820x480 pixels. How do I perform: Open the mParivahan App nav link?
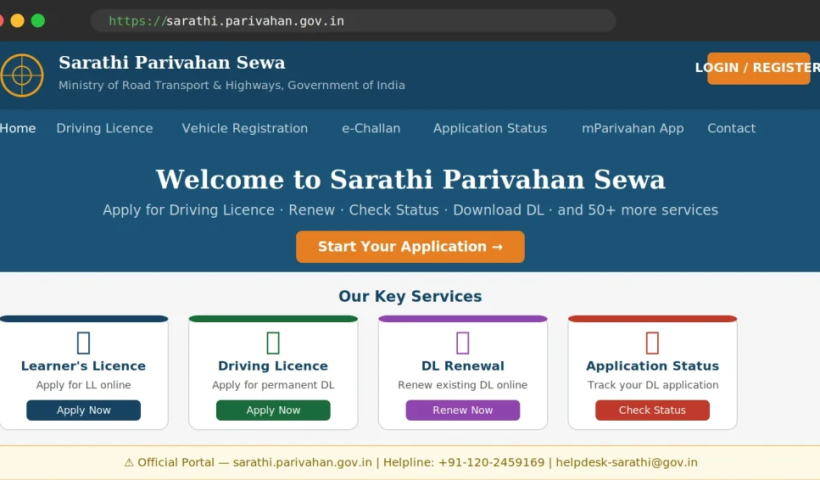pyautogui.click(x=633, y=128)
